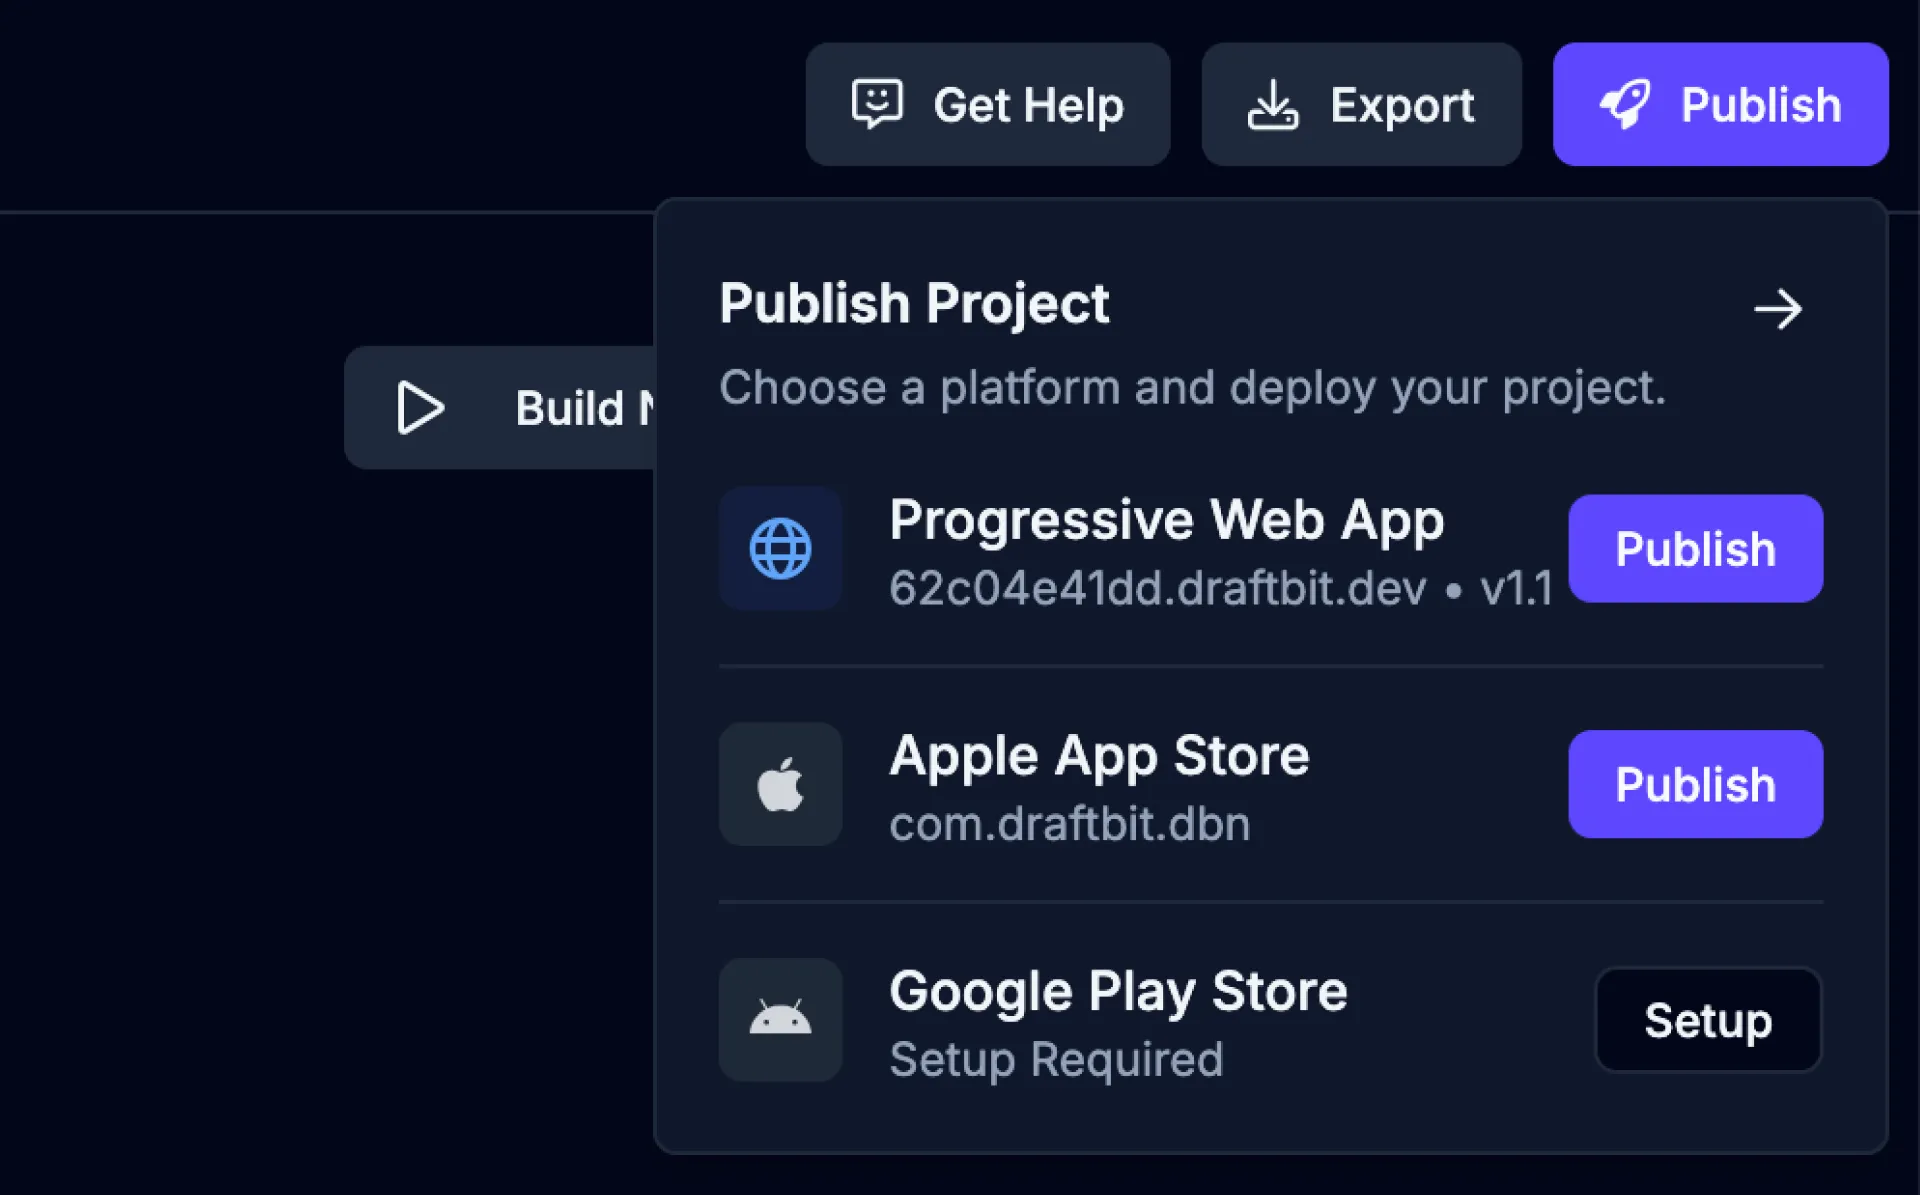Click the Get Help button

point(987,104)
